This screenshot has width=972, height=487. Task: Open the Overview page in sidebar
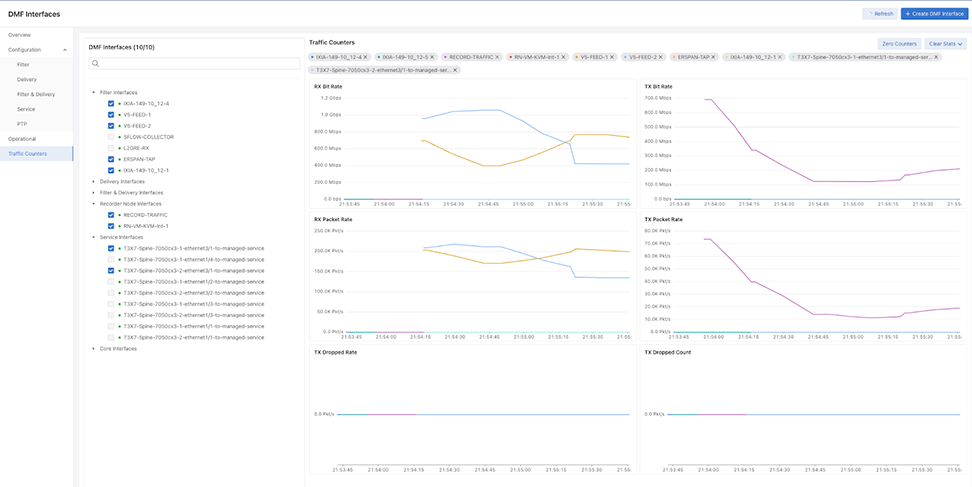click(x=20, y=35)
